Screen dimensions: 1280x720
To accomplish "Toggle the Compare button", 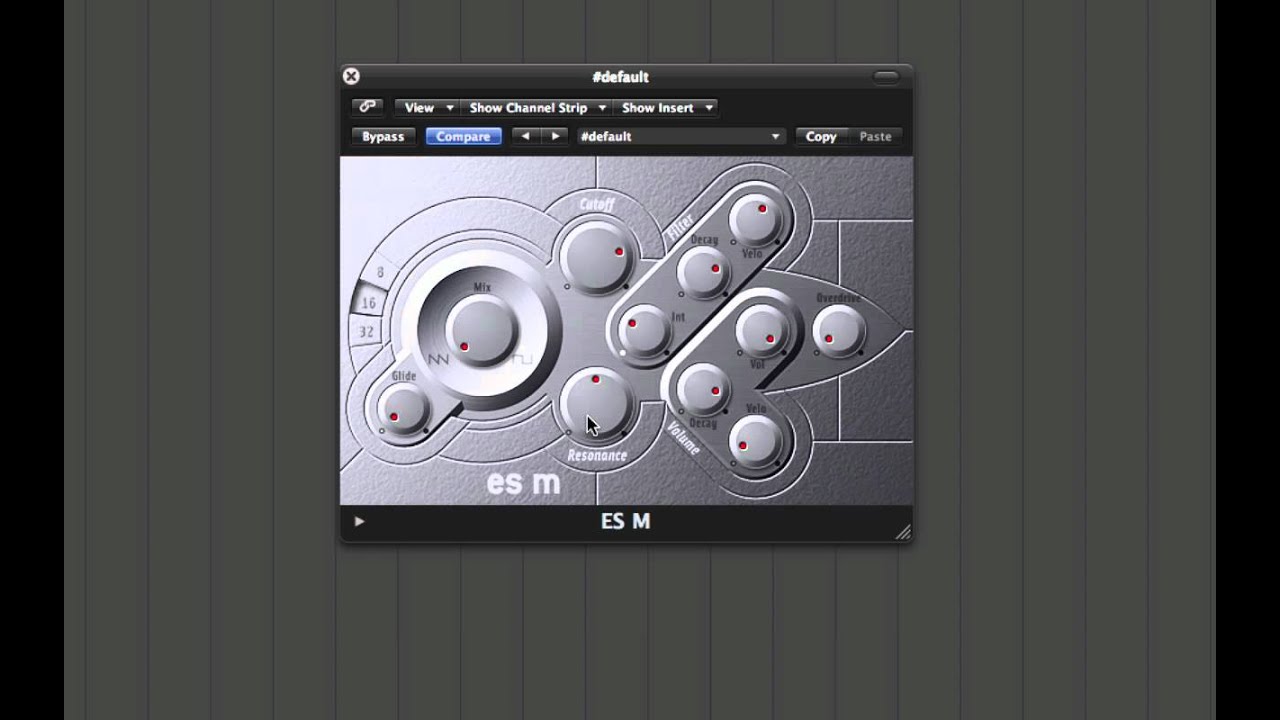I will [463, 136].
